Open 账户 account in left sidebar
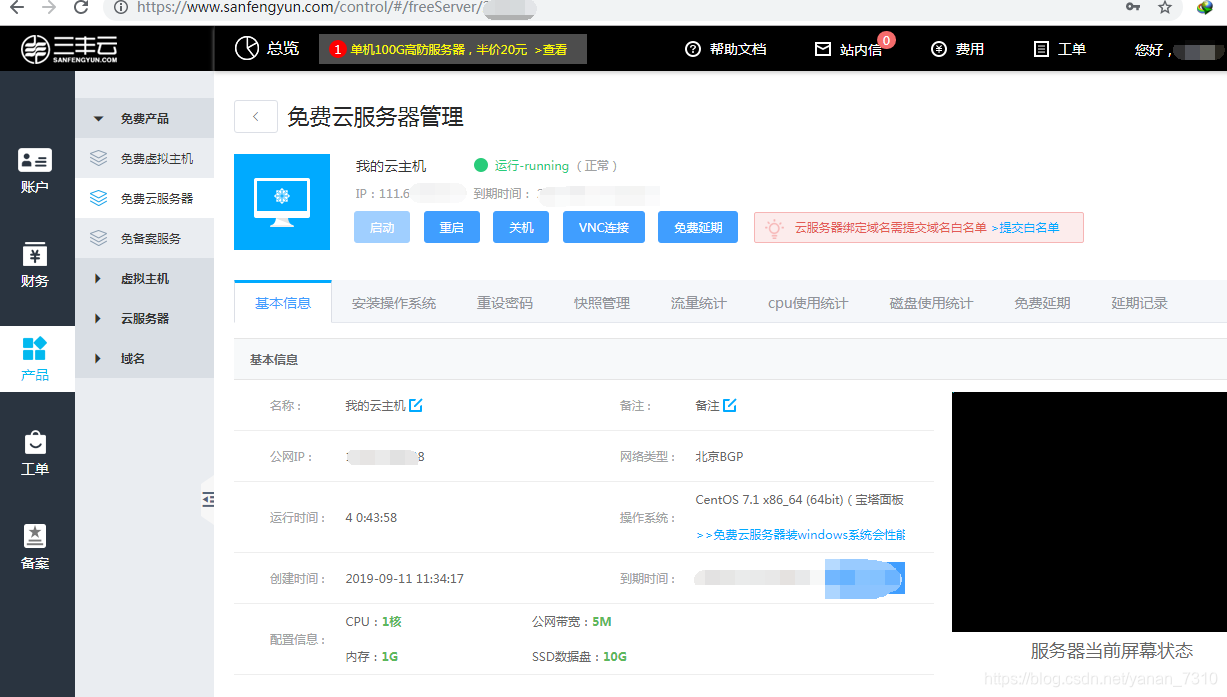This screenshot has width=1227, height=697. 35,171
